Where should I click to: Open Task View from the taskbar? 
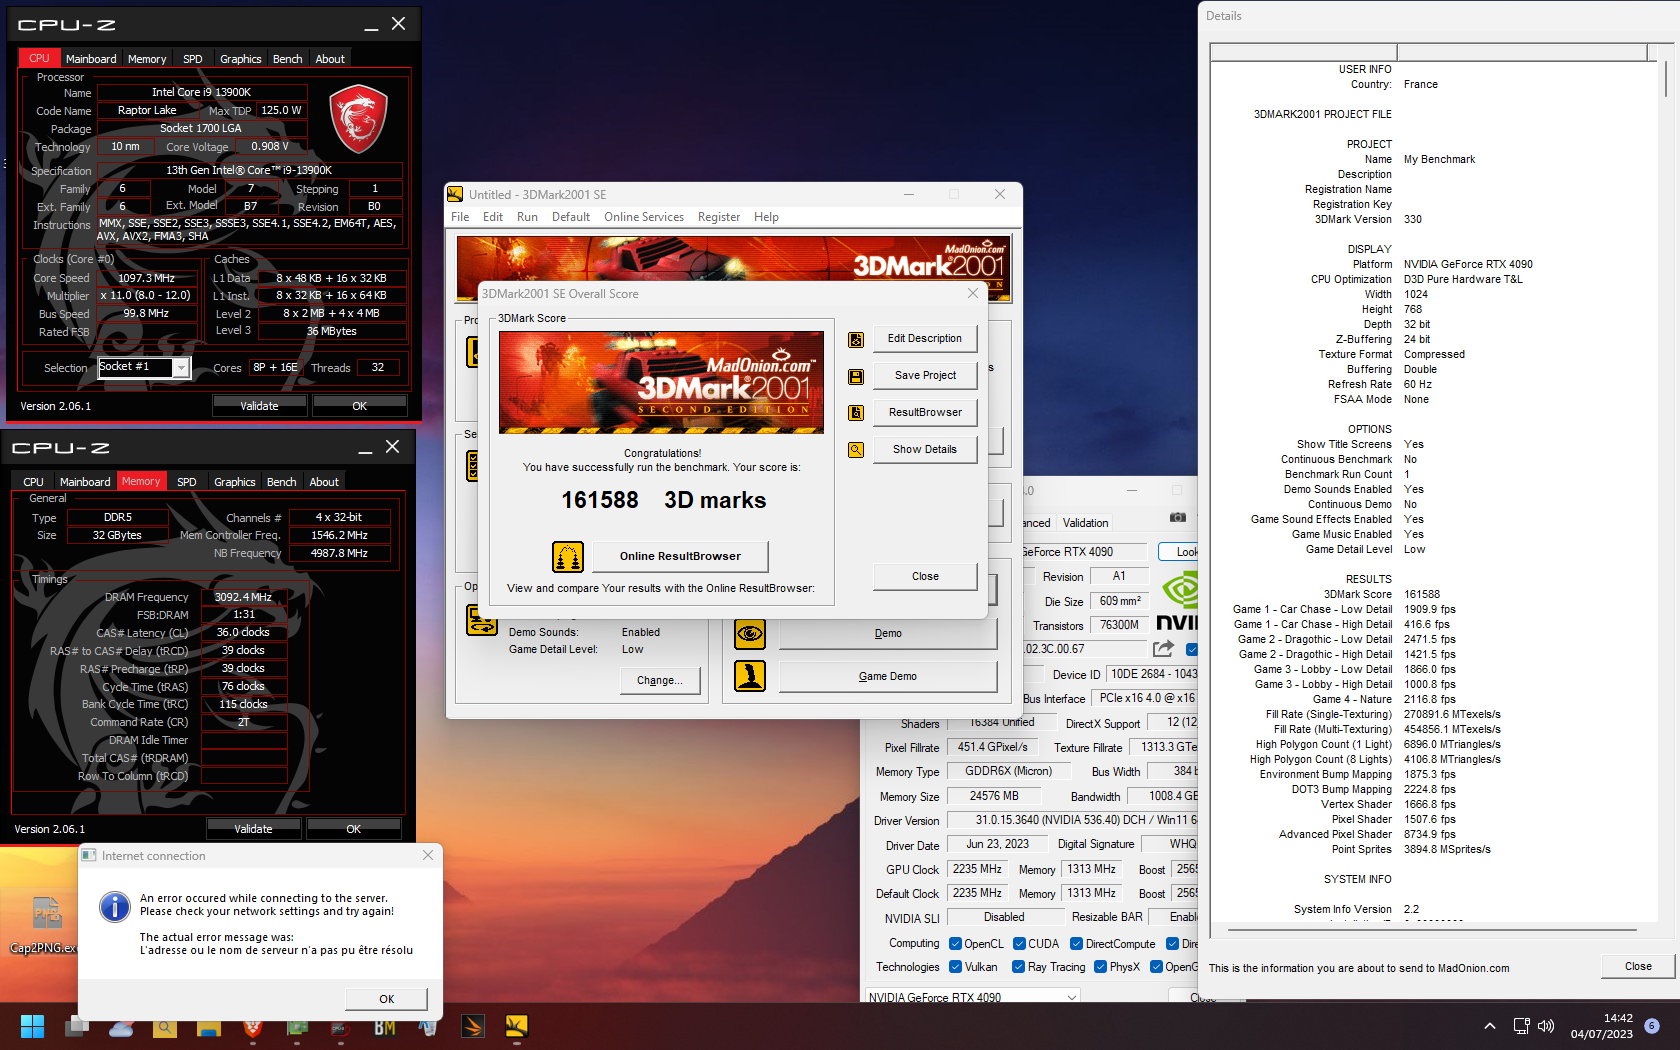77,1026
